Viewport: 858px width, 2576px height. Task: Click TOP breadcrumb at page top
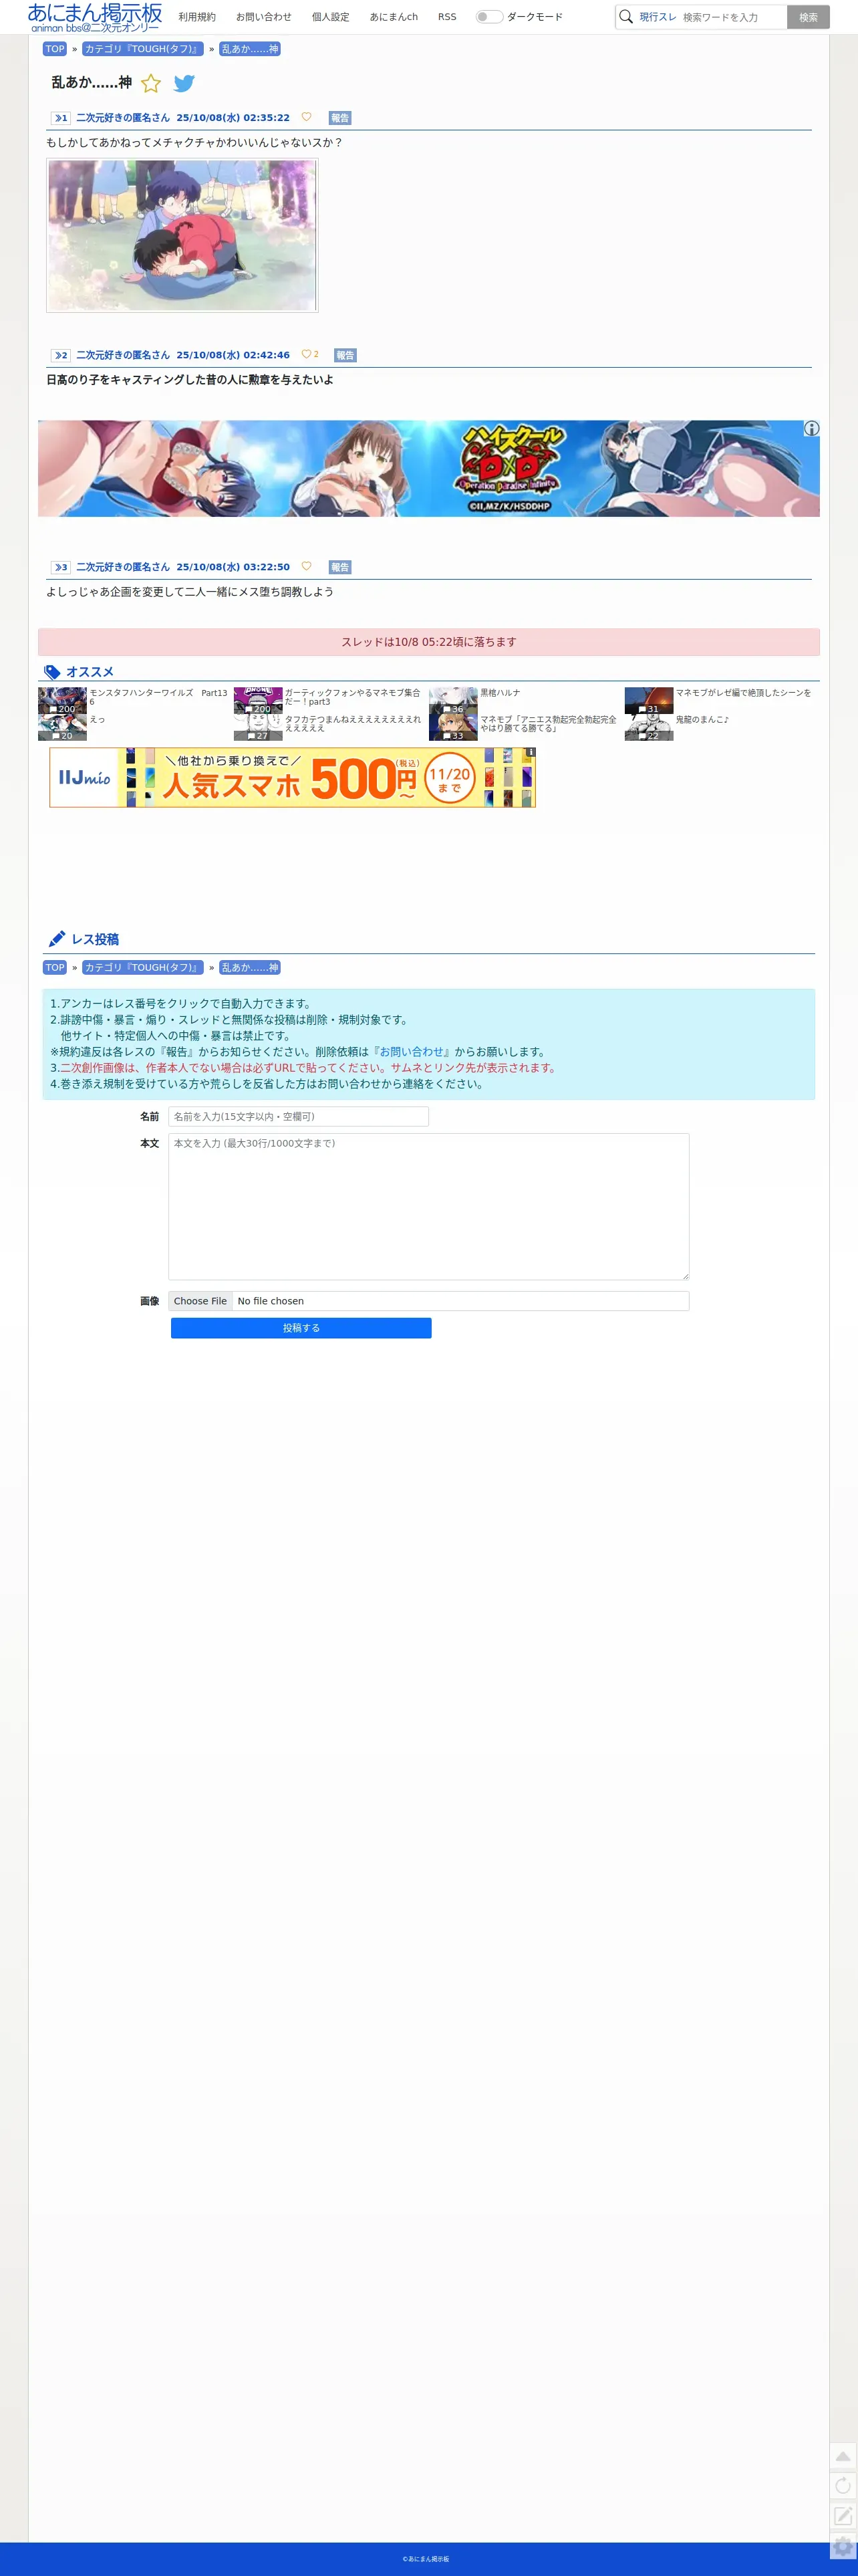click(x=55, y=49)
